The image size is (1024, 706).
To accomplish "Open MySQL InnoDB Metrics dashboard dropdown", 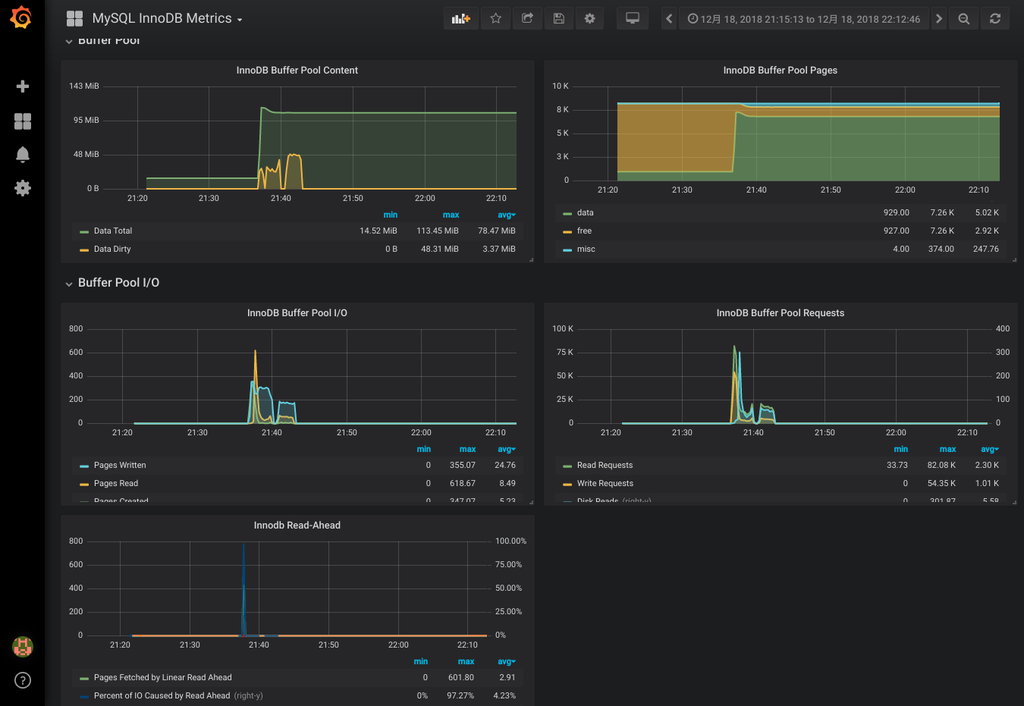I will click(x=167, y=18).
